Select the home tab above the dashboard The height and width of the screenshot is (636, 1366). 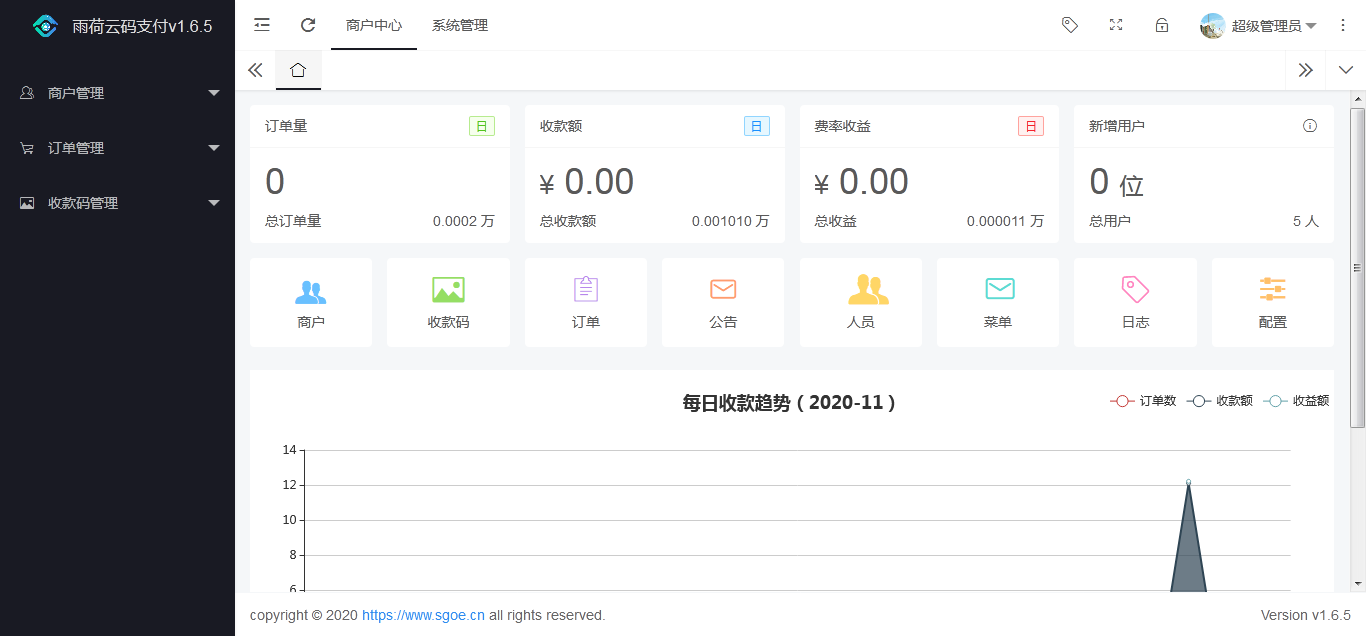click(298, 70)
